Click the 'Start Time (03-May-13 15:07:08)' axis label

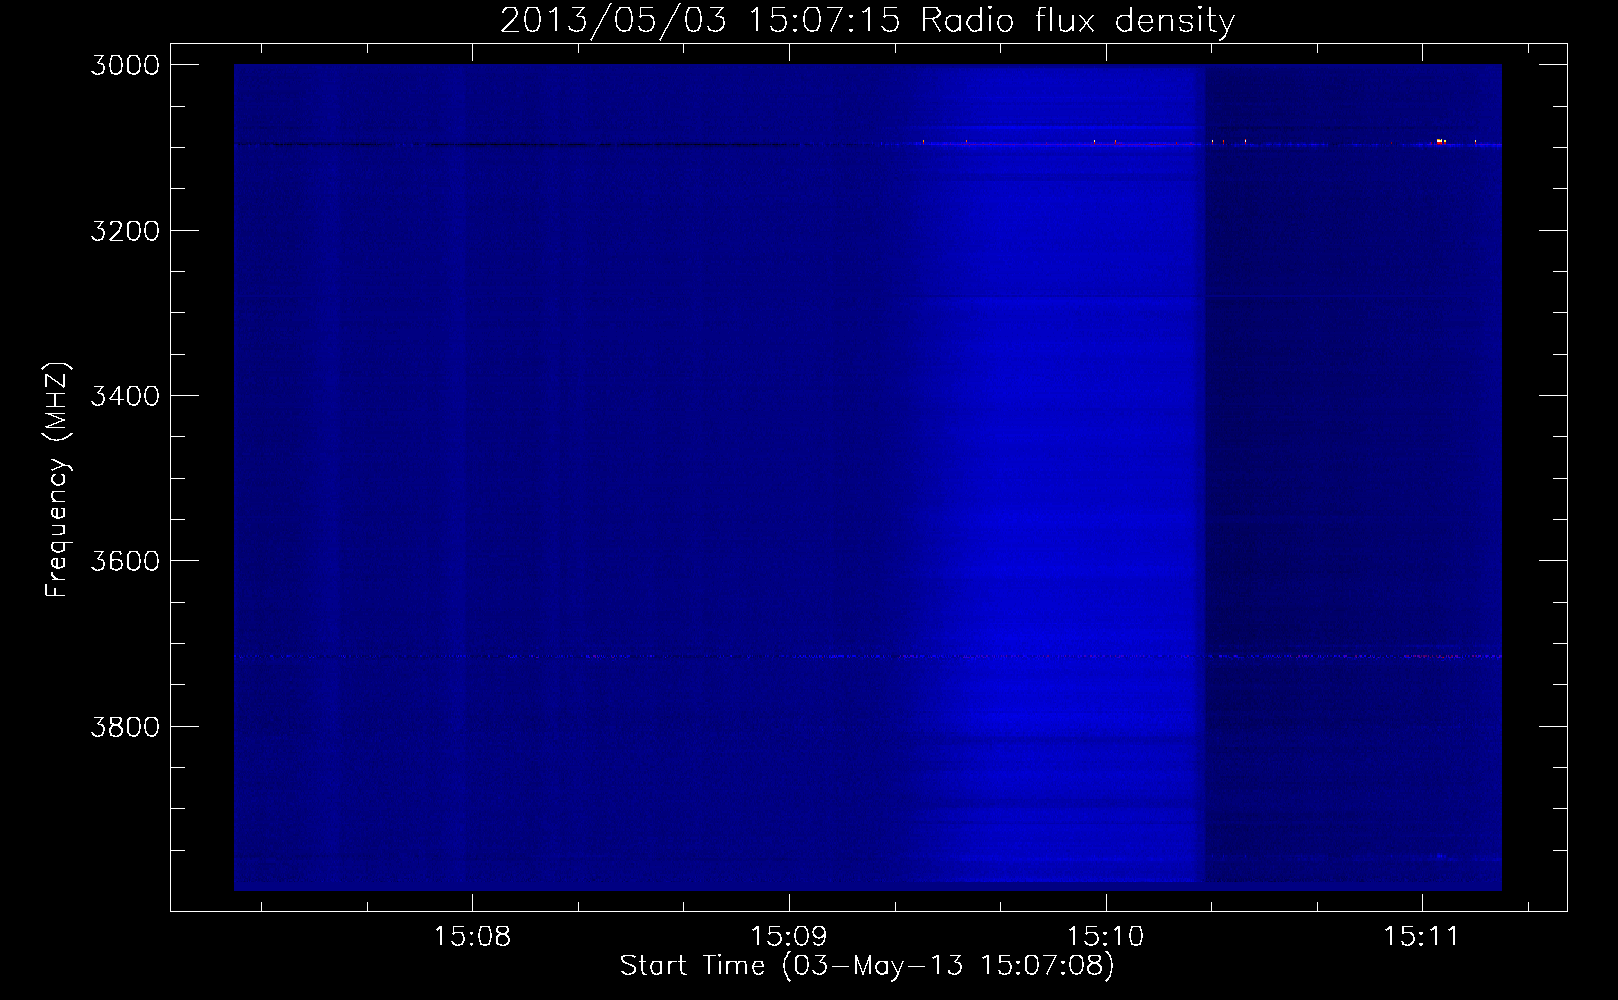[x=867, y=966]
